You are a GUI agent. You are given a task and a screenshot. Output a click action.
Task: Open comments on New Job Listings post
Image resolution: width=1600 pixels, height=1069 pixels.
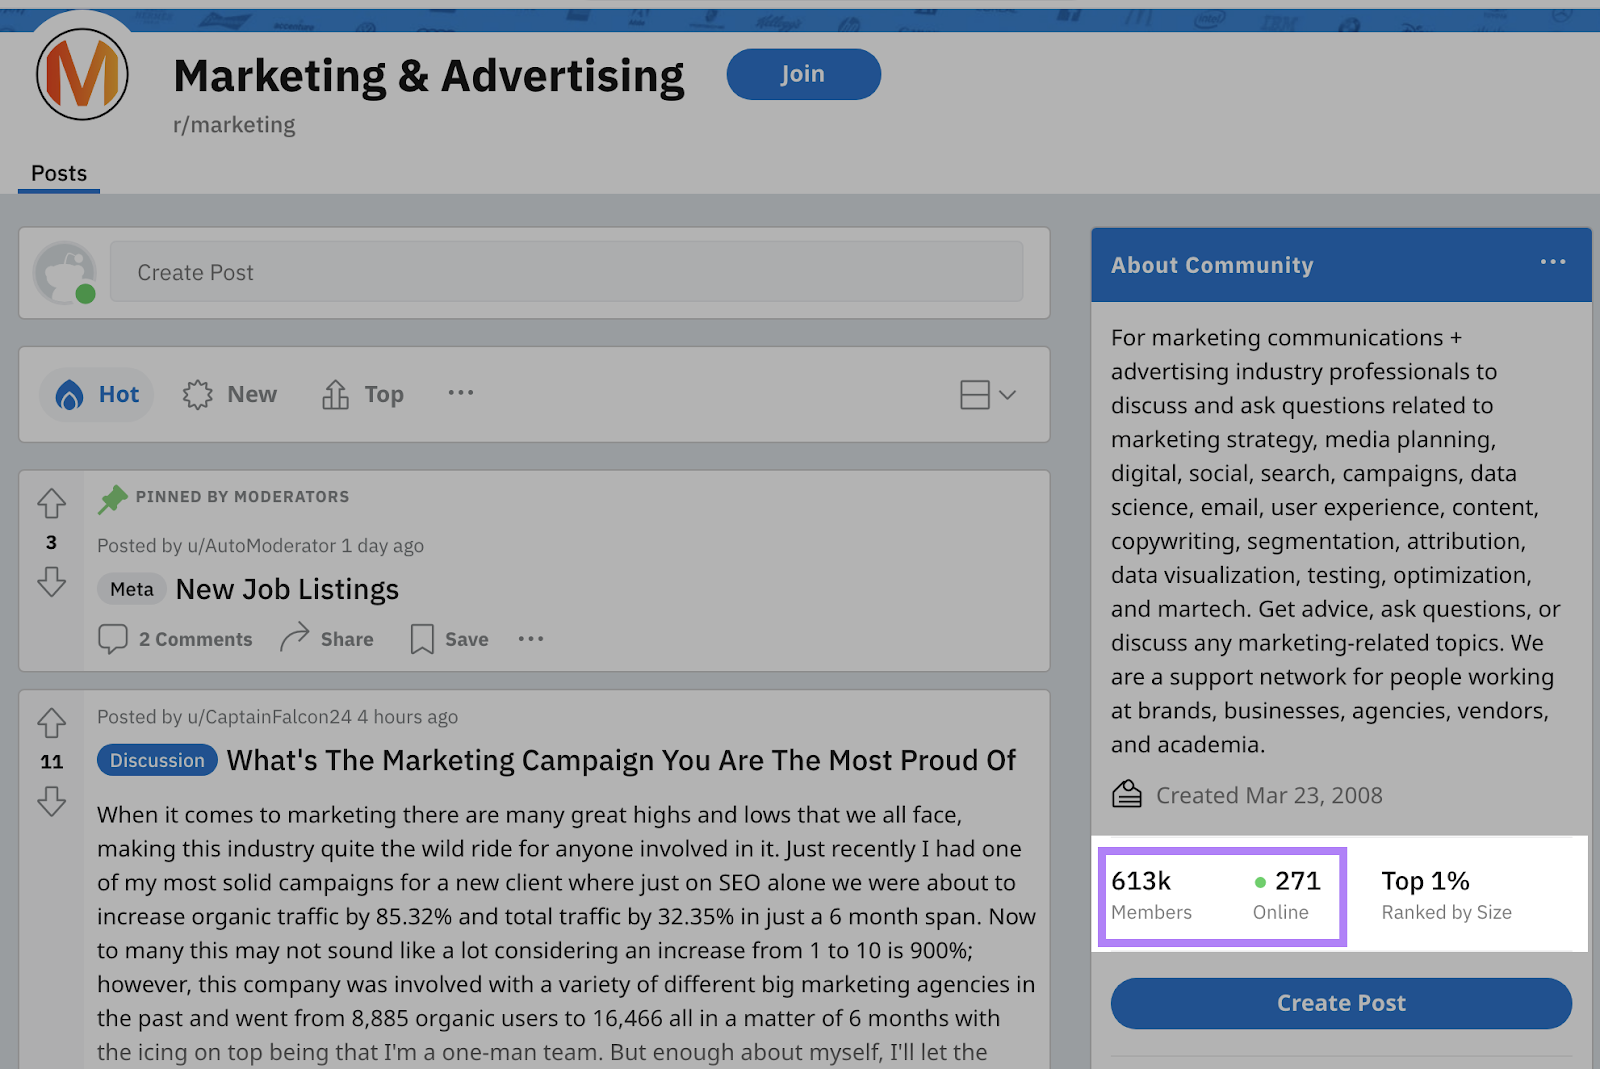pyautogui.click(x=176, y=639)
